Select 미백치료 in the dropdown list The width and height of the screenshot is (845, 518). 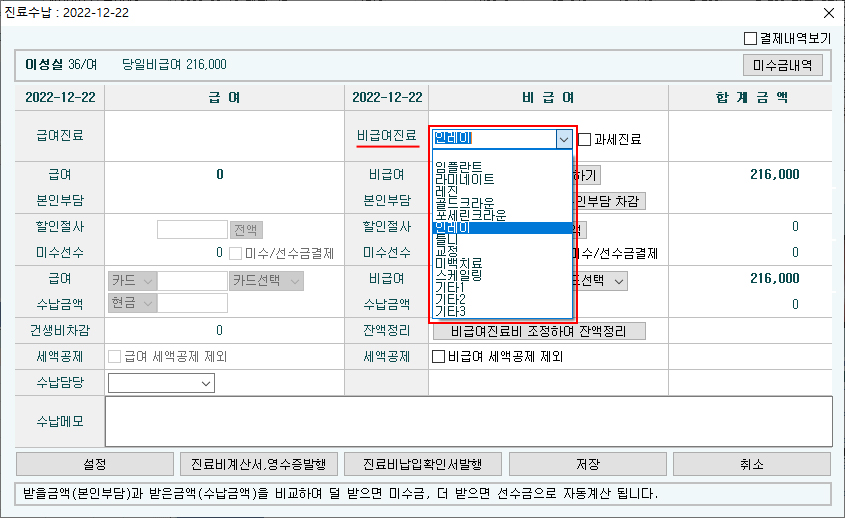tap(459, 263)
